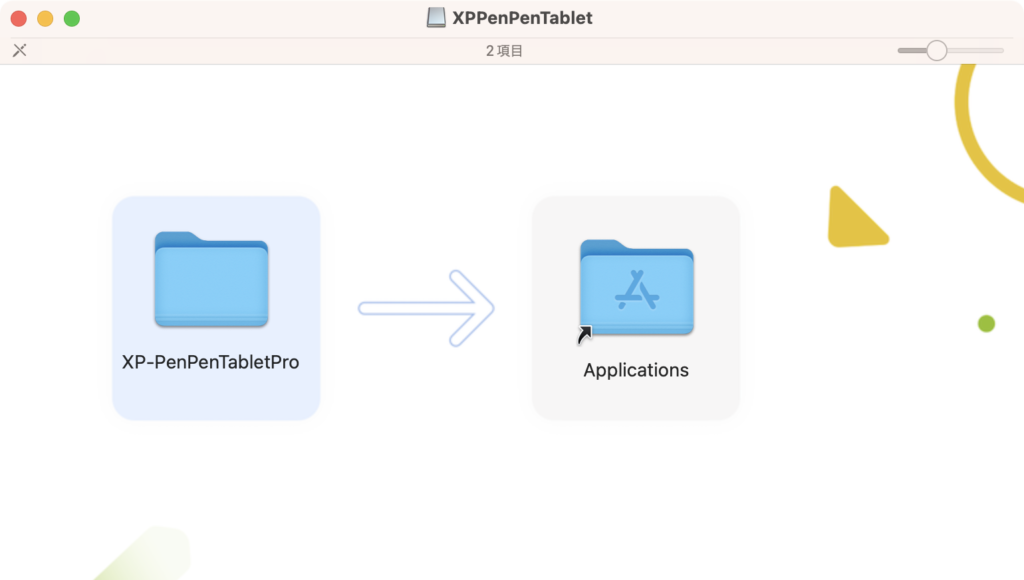1024x580 pixels.
Task: Click the XP-PenPenTabletPro folder name label
Action: point(210,362)
